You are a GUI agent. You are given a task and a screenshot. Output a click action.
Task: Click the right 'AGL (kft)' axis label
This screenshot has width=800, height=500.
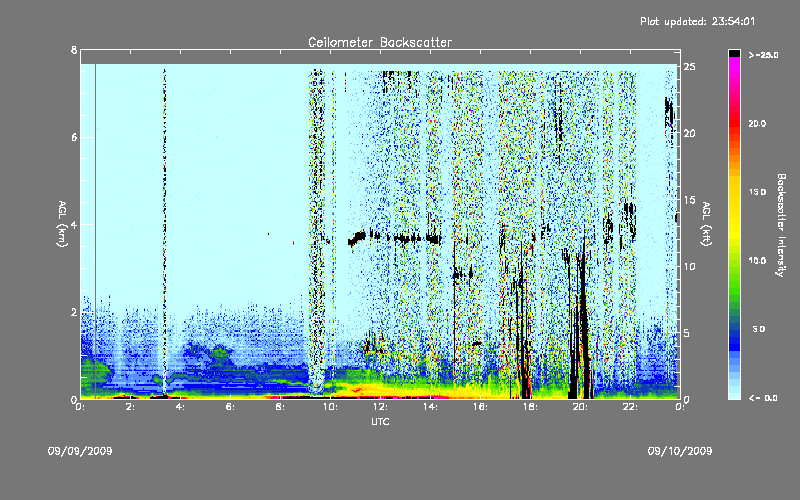point(706,224)
